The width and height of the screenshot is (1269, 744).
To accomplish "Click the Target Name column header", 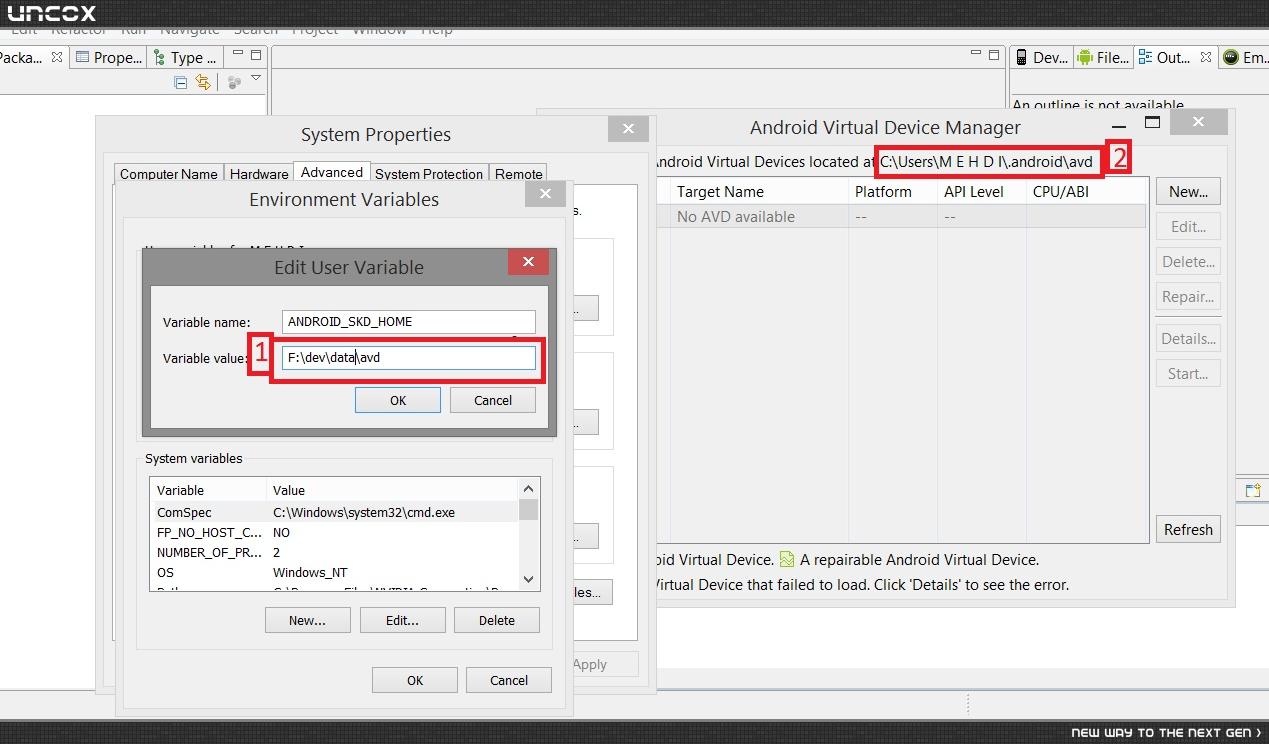I will (x=758, y=191).
